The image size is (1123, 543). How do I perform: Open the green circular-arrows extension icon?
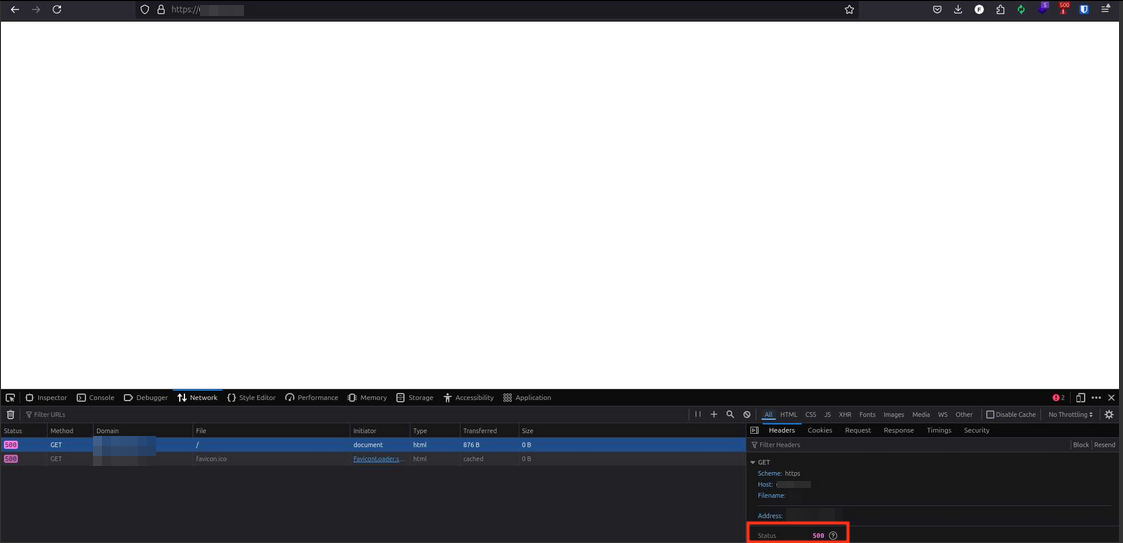click(1021, 10)
